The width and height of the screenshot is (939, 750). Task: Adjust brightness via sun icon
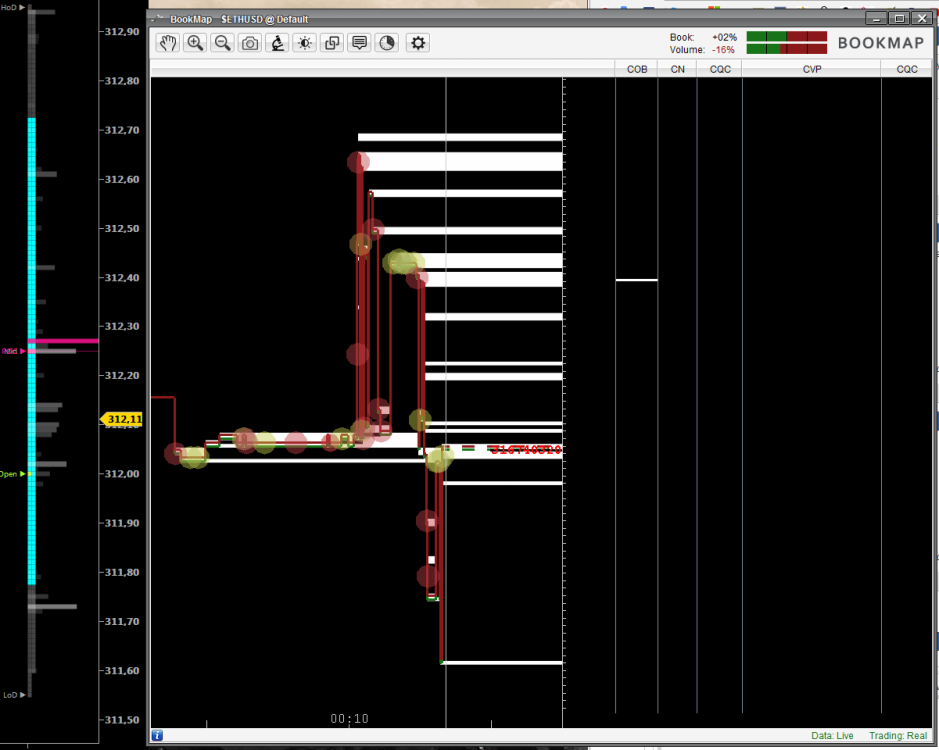304,43
